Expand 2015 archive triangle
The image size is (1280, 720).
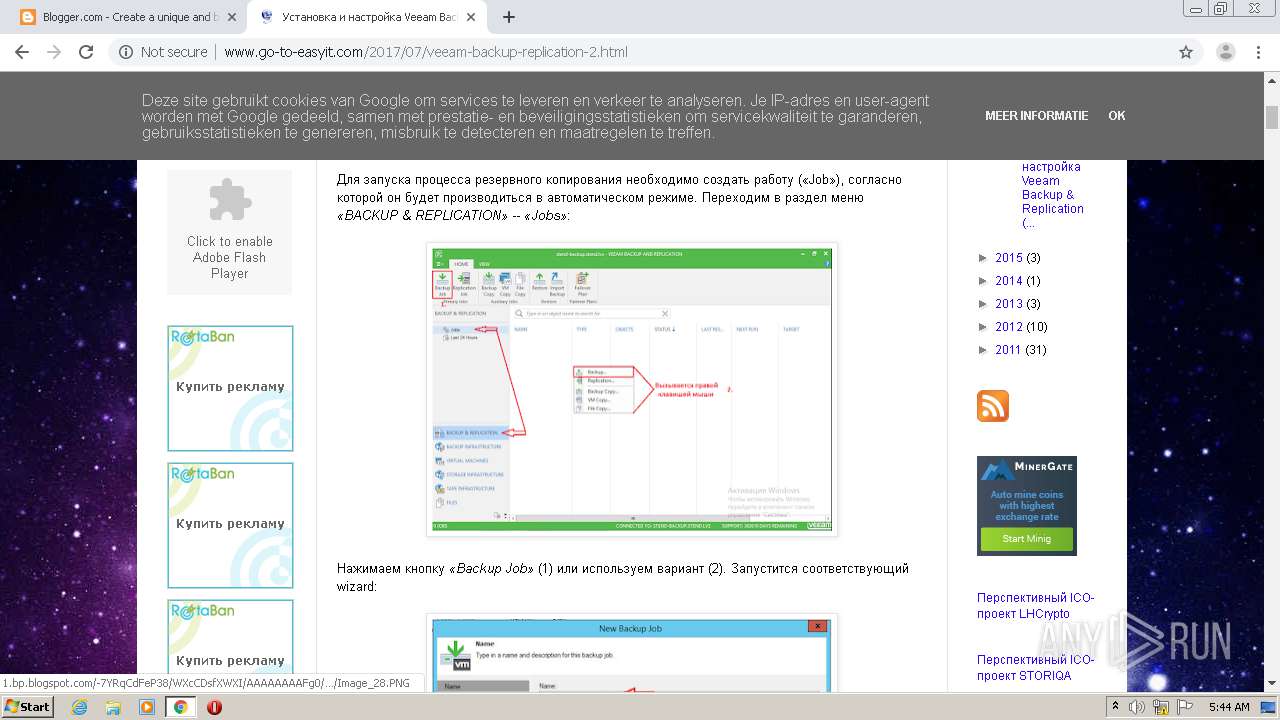(x=984, y=258)
